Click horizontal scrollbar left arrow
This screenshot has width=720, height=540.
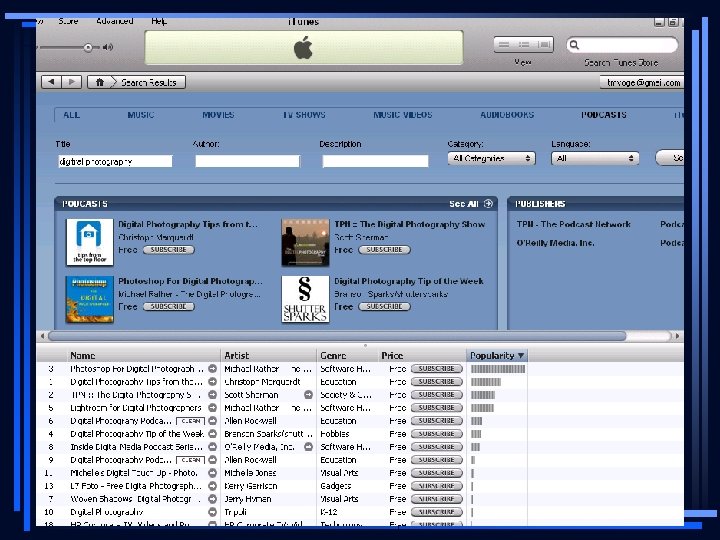[x=42, y=336]
